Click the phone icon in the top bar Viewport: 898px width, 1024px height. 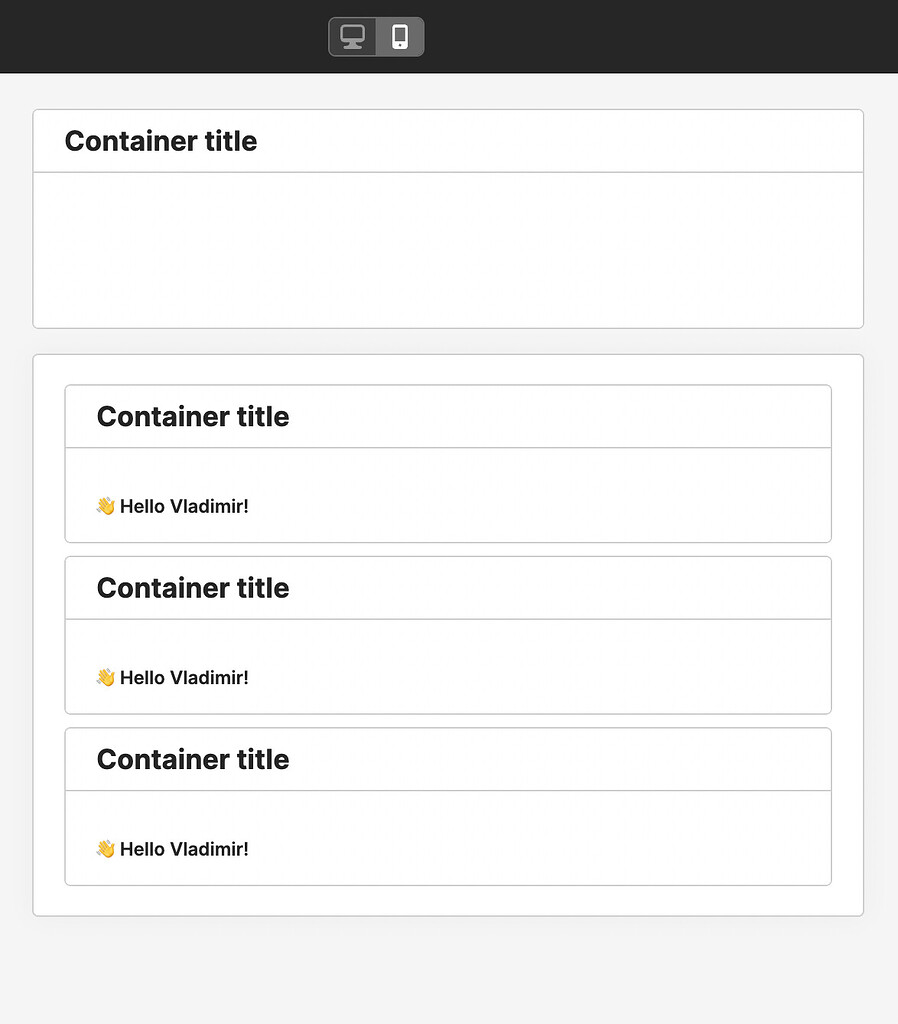click(401, 36)
